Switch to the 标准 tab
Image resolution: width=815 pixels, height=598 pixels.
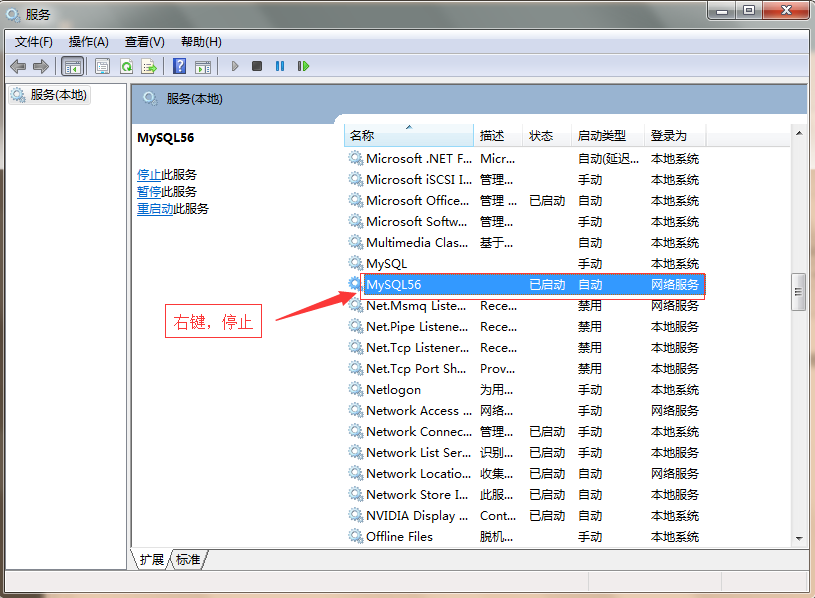click(x=188, y=560)
